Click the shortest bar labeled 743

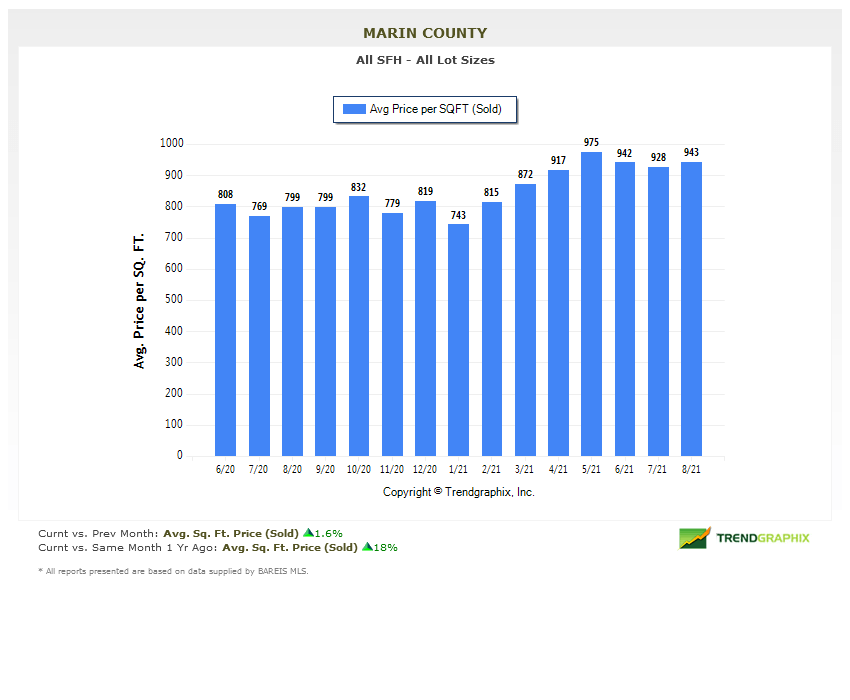point(458,340)
